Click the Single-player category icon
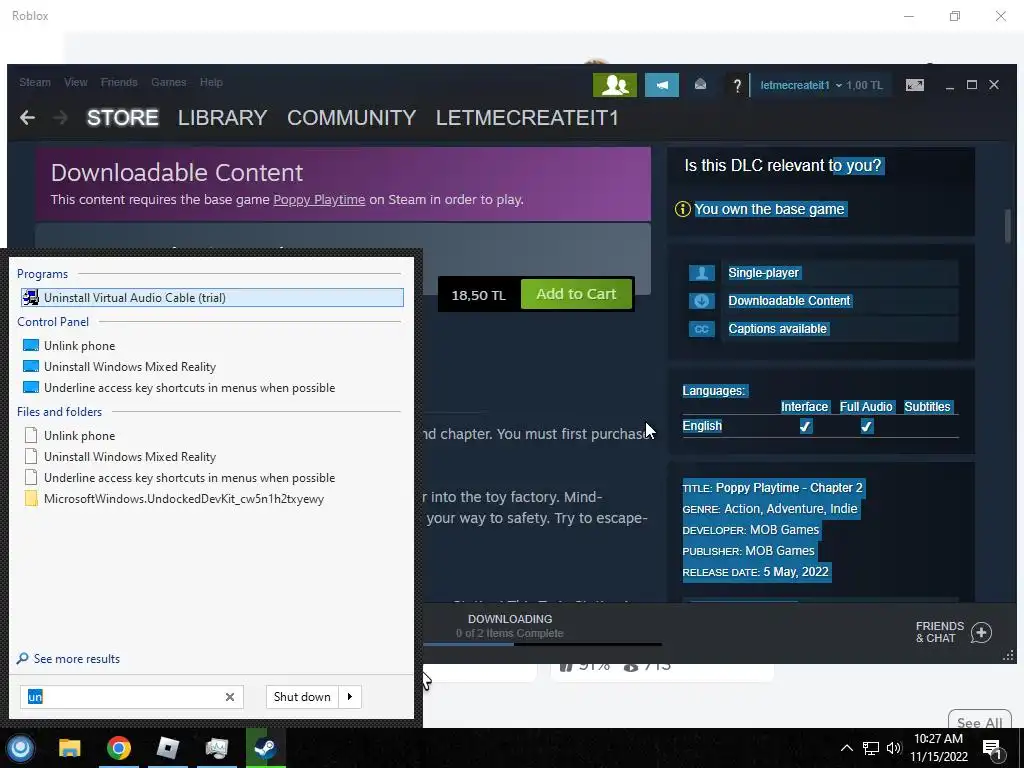This screenshot has height=768, width=1024. [x=701, y=273]
